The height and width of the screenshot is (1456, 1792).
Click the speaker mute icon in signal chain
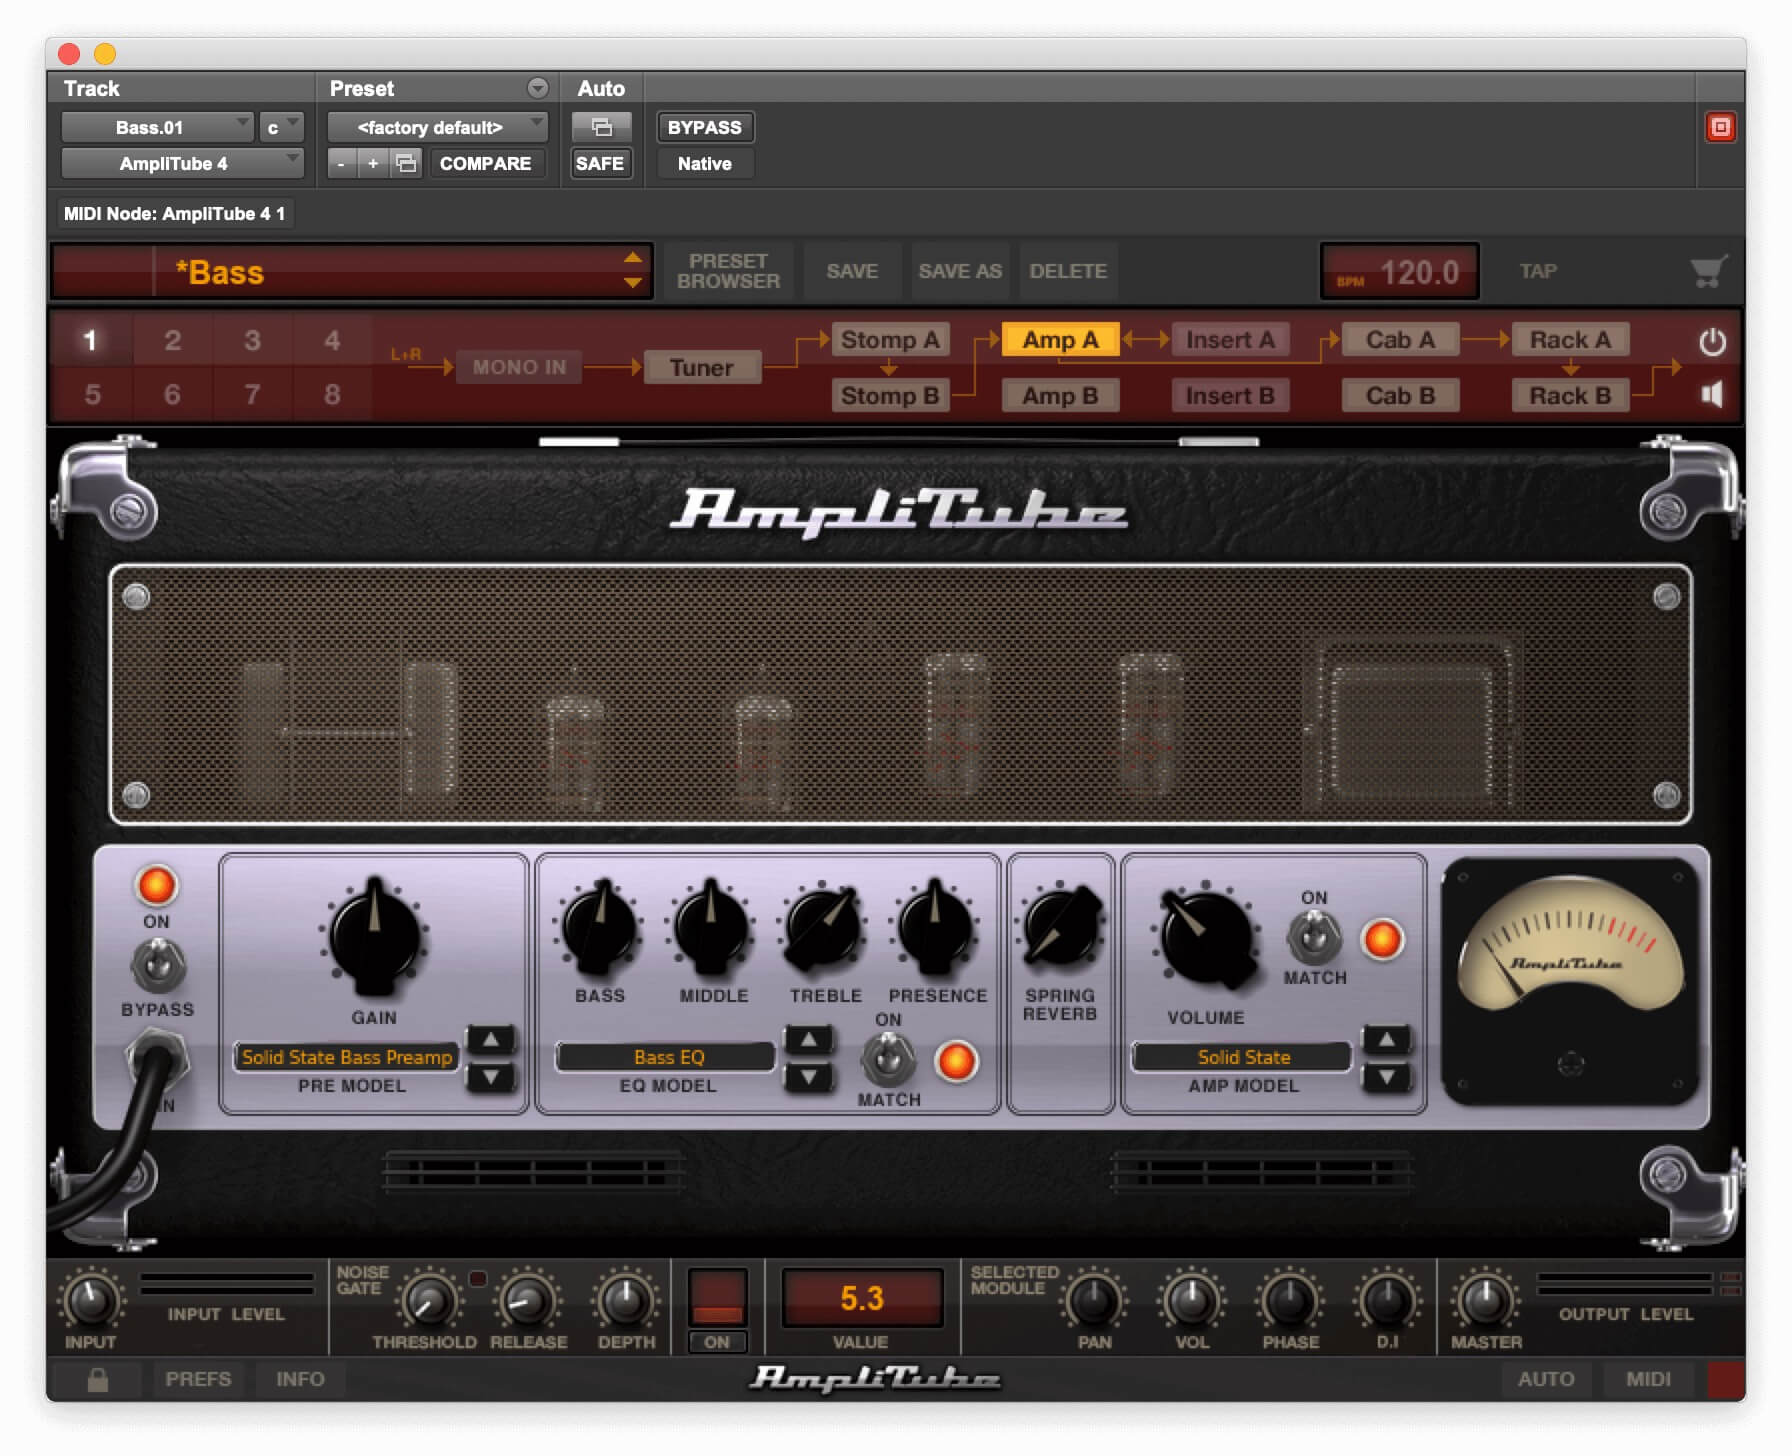click(1712, 395)
